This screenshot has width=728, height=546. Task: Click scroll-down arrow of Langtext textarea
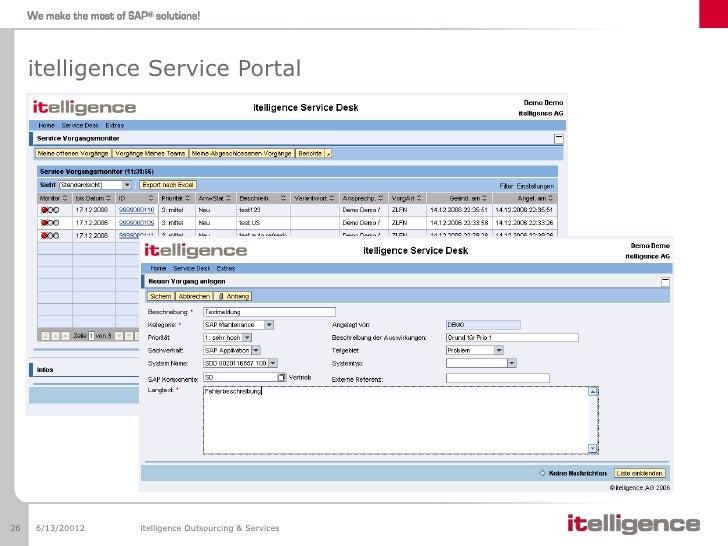pos(592,448)
